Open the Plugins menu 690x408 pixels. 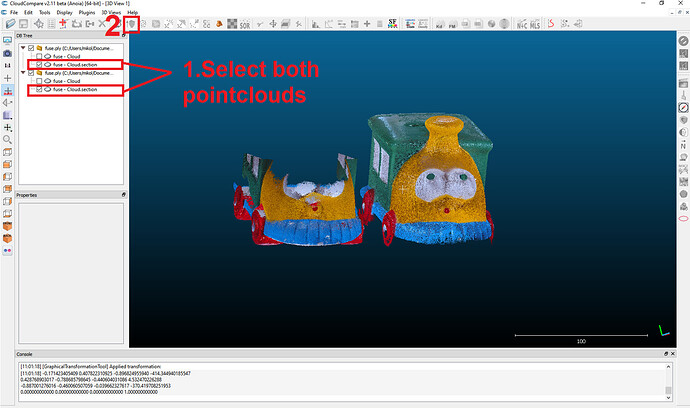point(87,12)
